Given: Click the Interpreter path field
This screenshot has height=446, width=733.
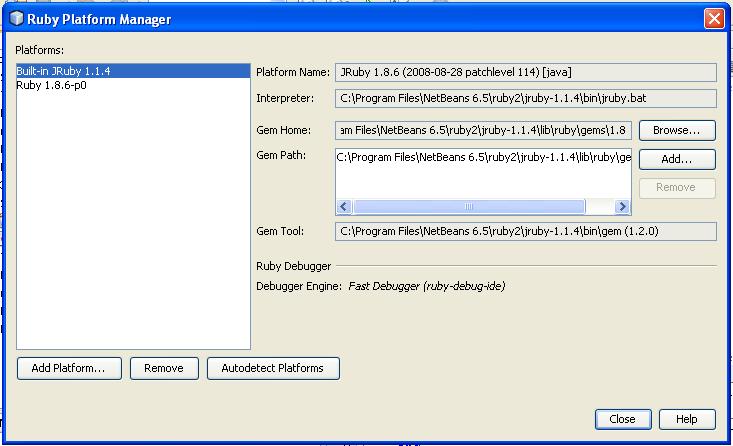Looking at the screenshot, I should pyautogui.click(x=525, y=99).
